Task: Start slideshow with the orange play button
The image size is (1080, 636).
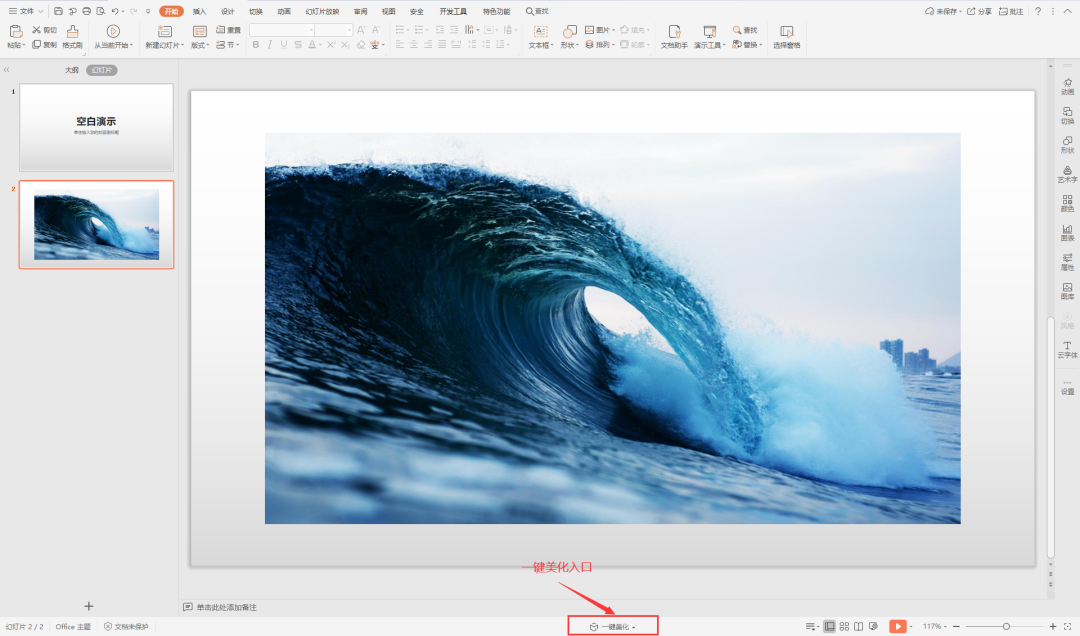Action: 897,626
